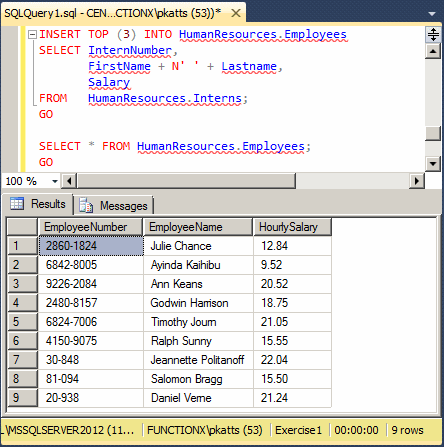Click editor vertical scrollbar down arrow

tap(433, 163)
